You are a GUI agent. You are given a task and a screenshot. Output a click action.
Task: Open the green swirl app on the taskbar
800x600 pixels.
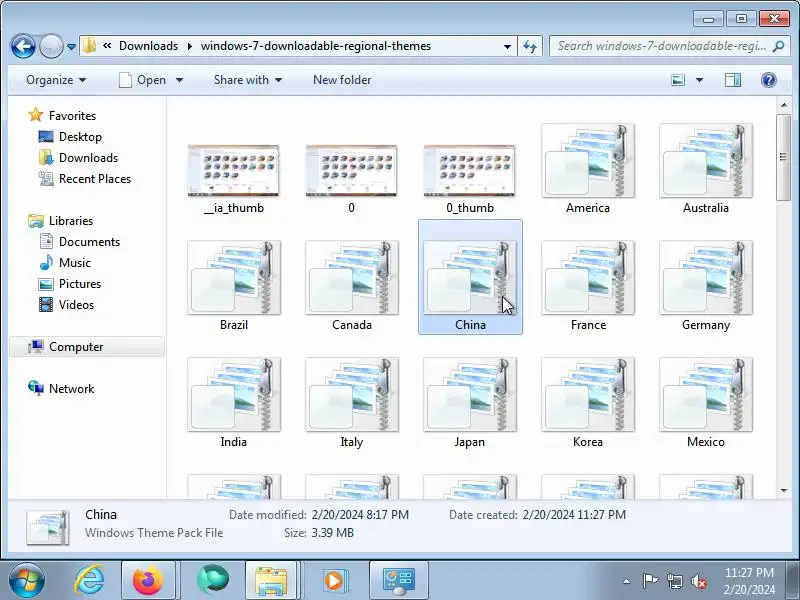[212, 580]
